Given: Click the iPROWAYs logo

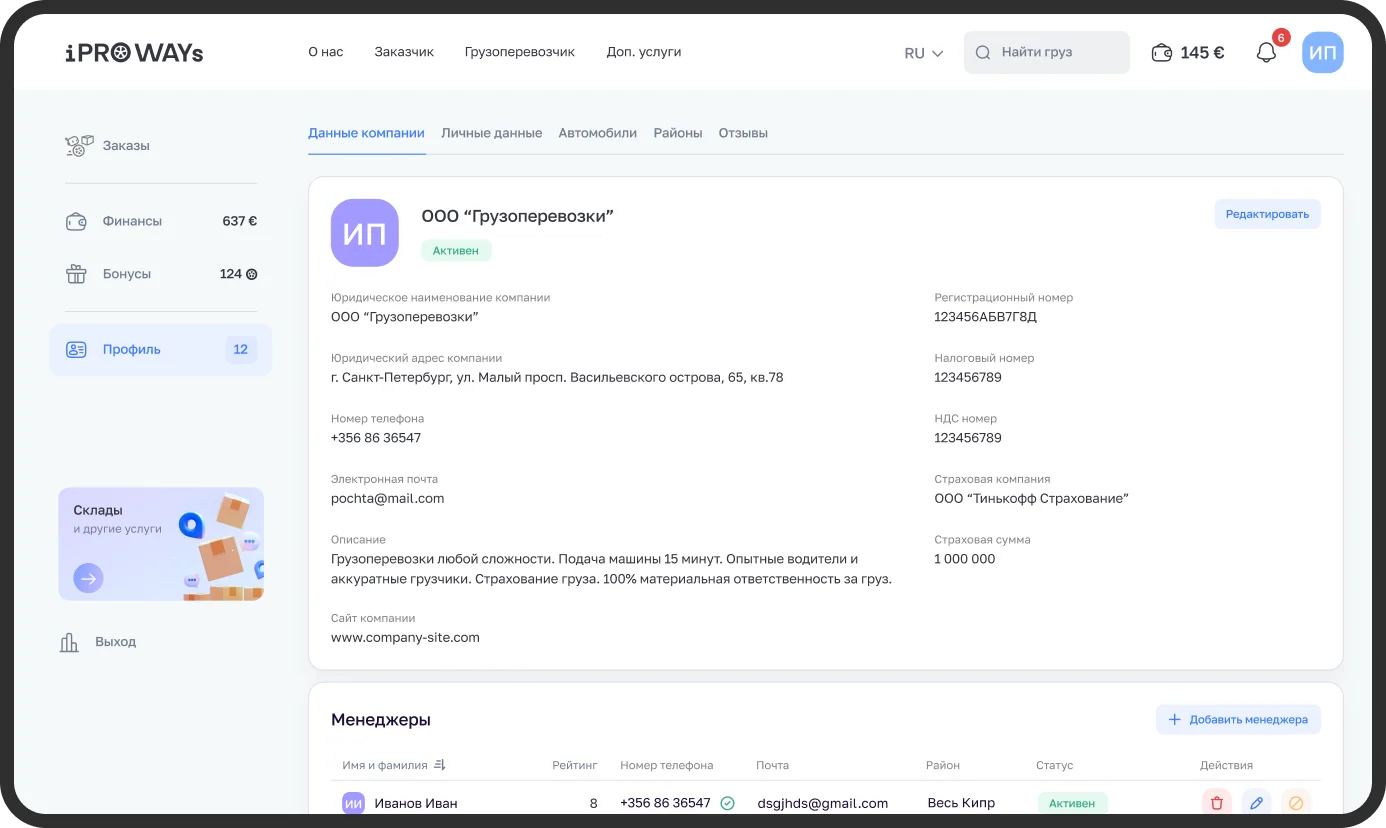Looking at the screenshot, I should 134,53.
